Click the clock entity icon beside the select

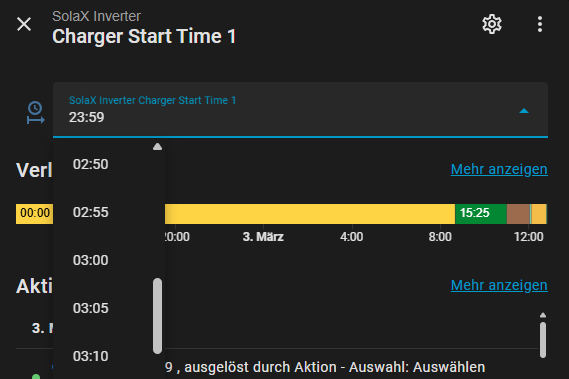[x=35, y=113]
